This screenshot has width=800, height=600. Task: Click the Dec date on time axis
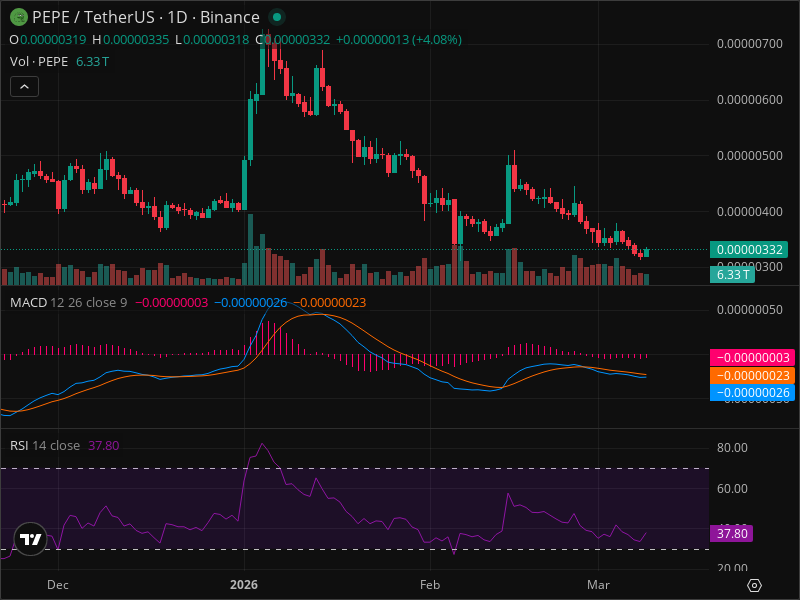point(58,585)
